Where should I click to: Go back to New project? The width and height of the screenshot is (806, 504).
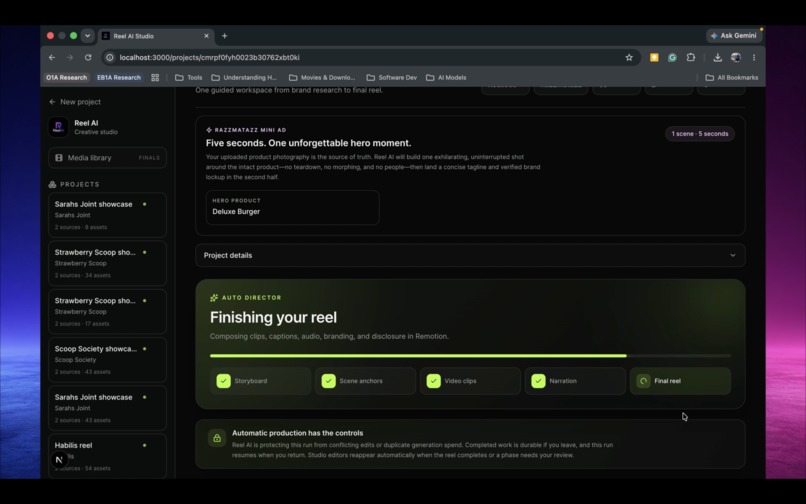point(75,102)
